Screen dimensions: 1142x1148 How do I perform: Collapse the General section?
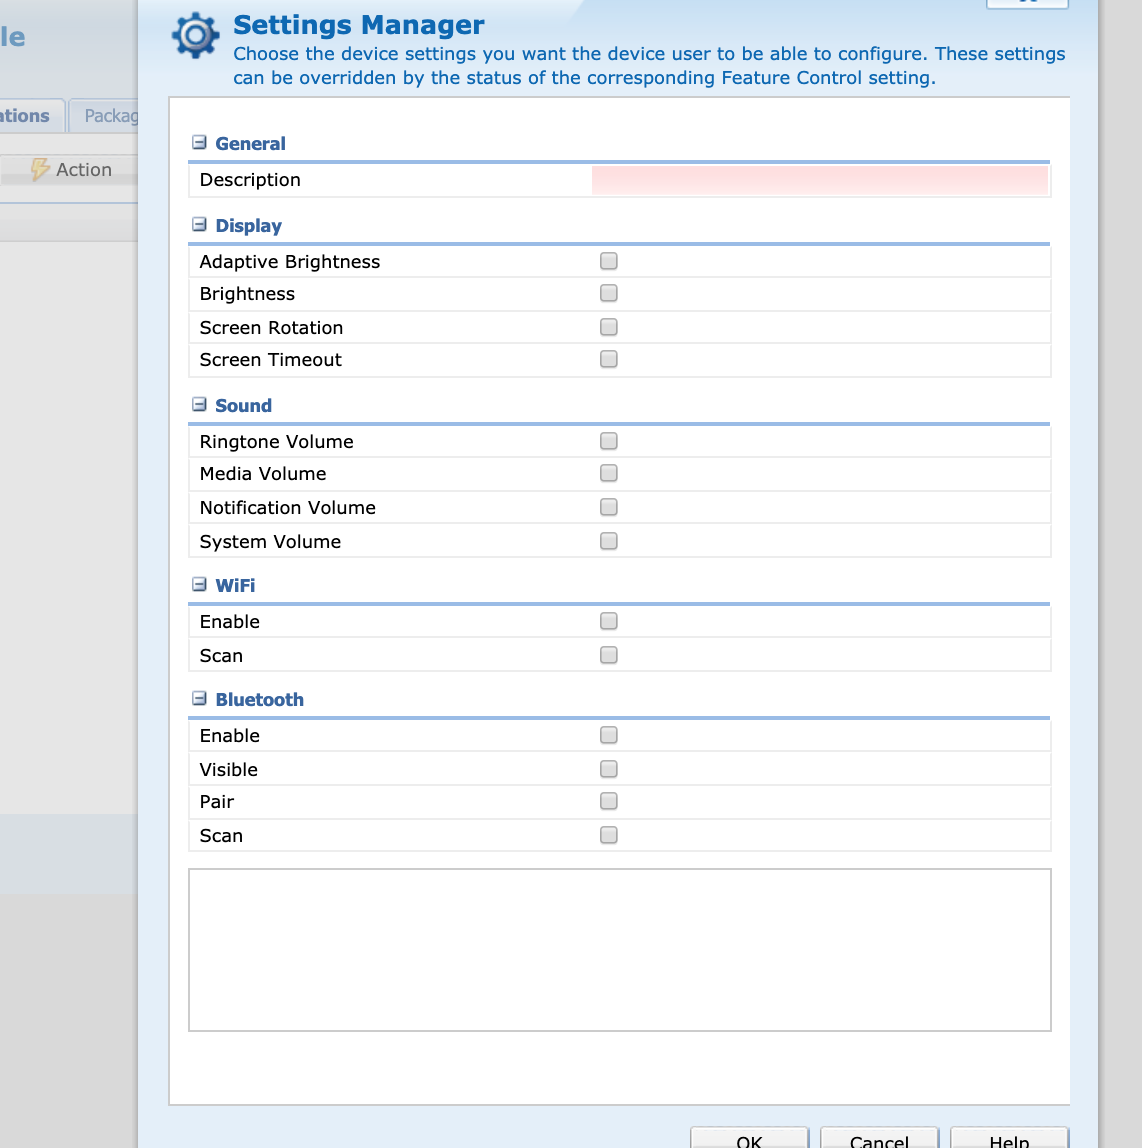tap(199, 143)
